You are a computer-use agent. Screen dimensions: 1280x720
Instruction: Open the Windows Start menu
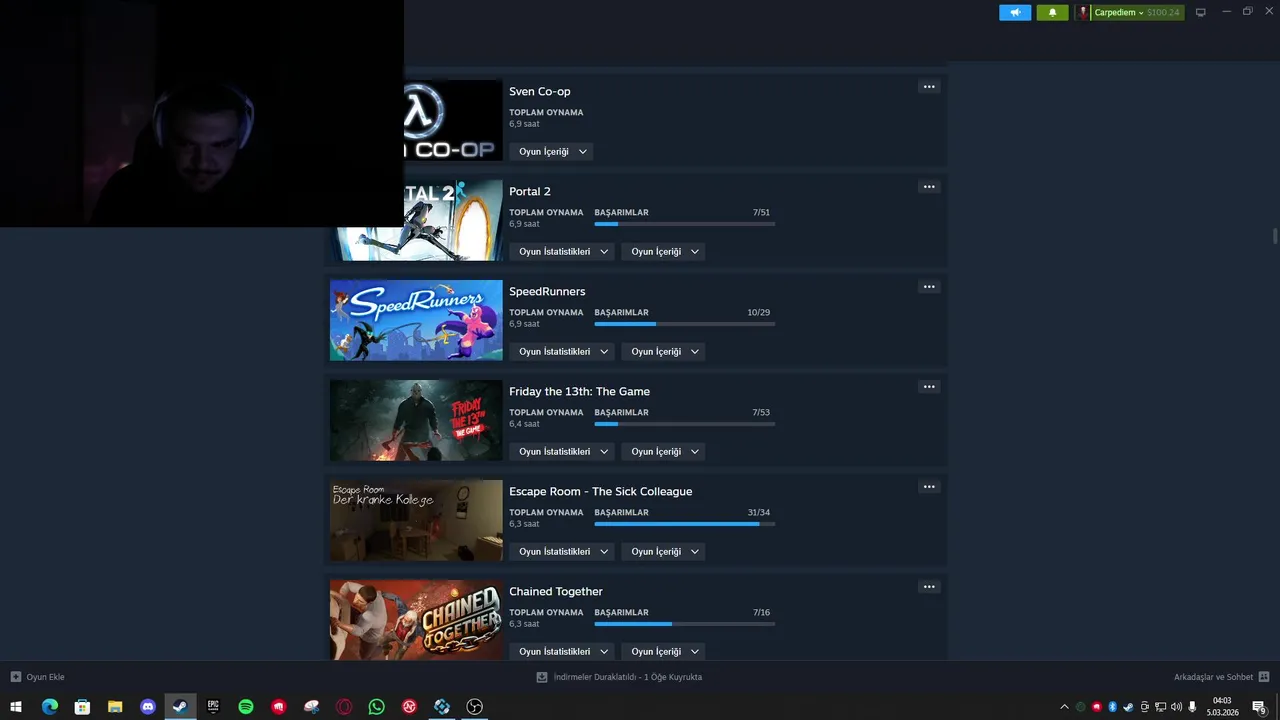(16, 707)
